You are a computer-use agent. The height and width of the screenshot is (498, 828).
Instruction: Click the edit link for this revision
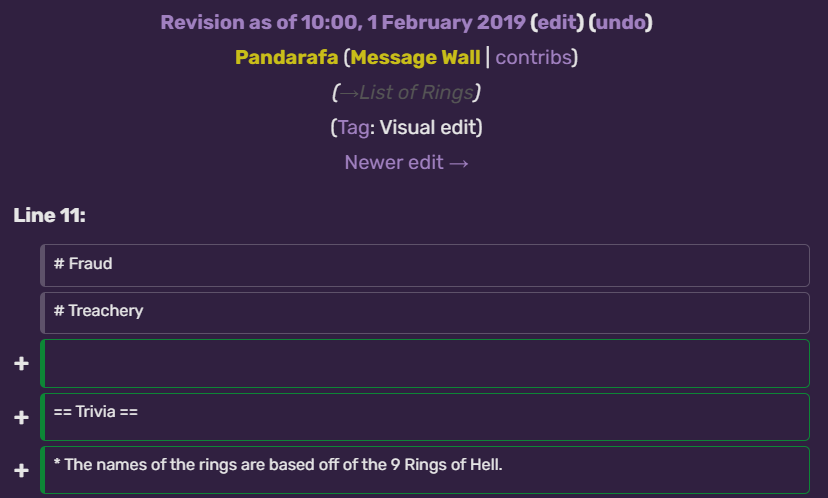pyautogui.click(x=557, y=22)
